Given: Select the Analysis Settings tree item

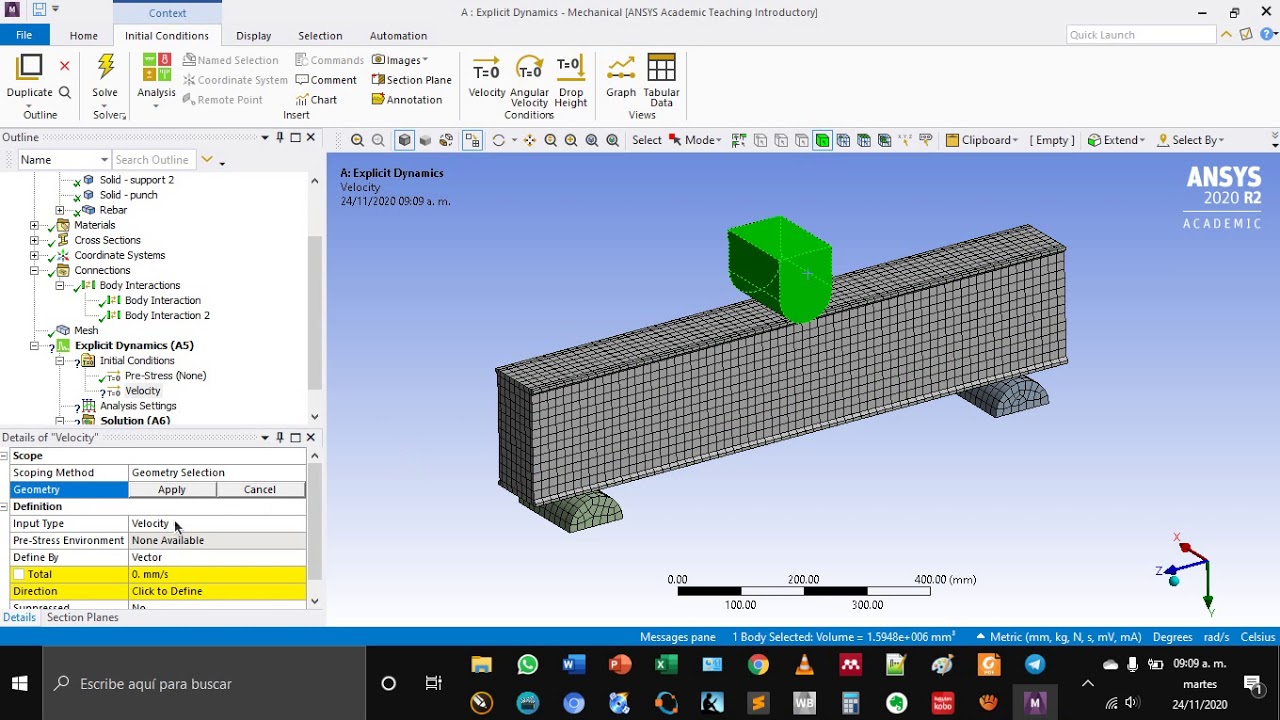Looking at the screenshot, I should pyautogui.click(x=138, y=406).
